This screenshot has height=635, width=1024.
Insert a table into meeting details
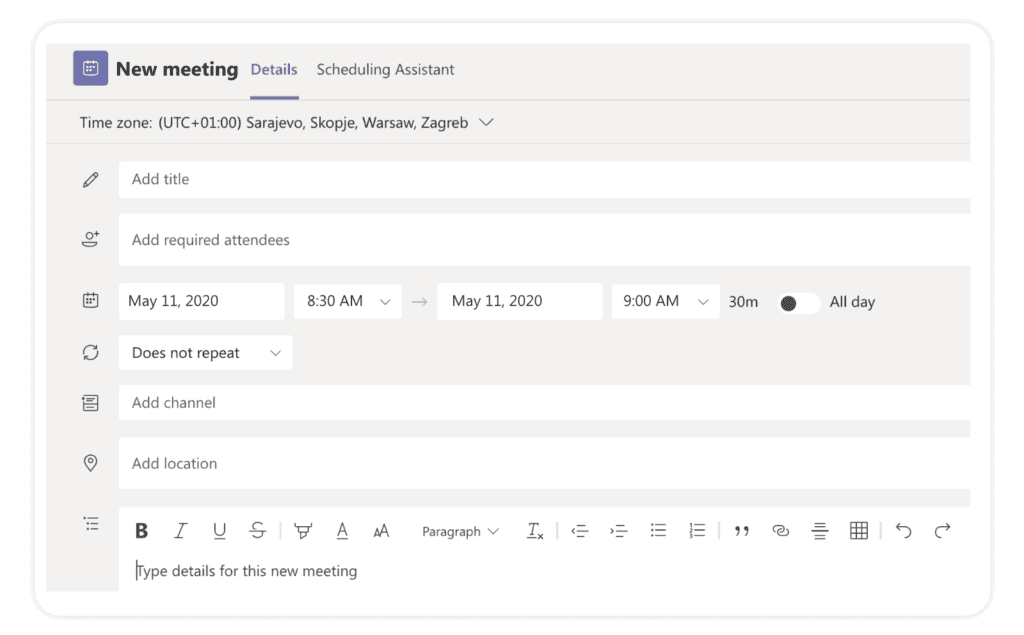tap(858, 531)
